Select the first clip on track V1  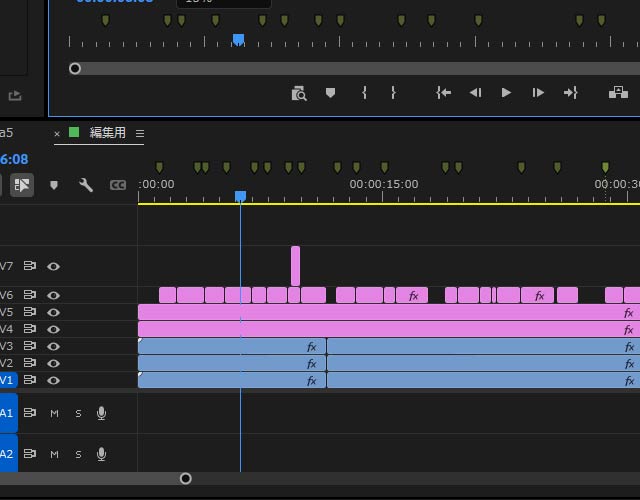(x=232, y=380)
